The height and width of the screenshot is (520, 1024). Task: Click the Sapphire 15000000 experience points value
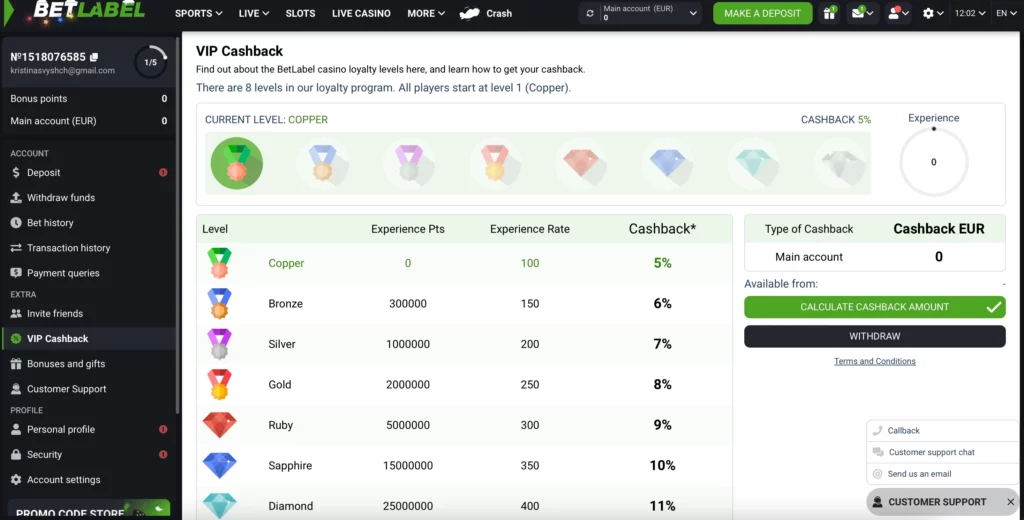pyautogui.click(x=408, y=466)
